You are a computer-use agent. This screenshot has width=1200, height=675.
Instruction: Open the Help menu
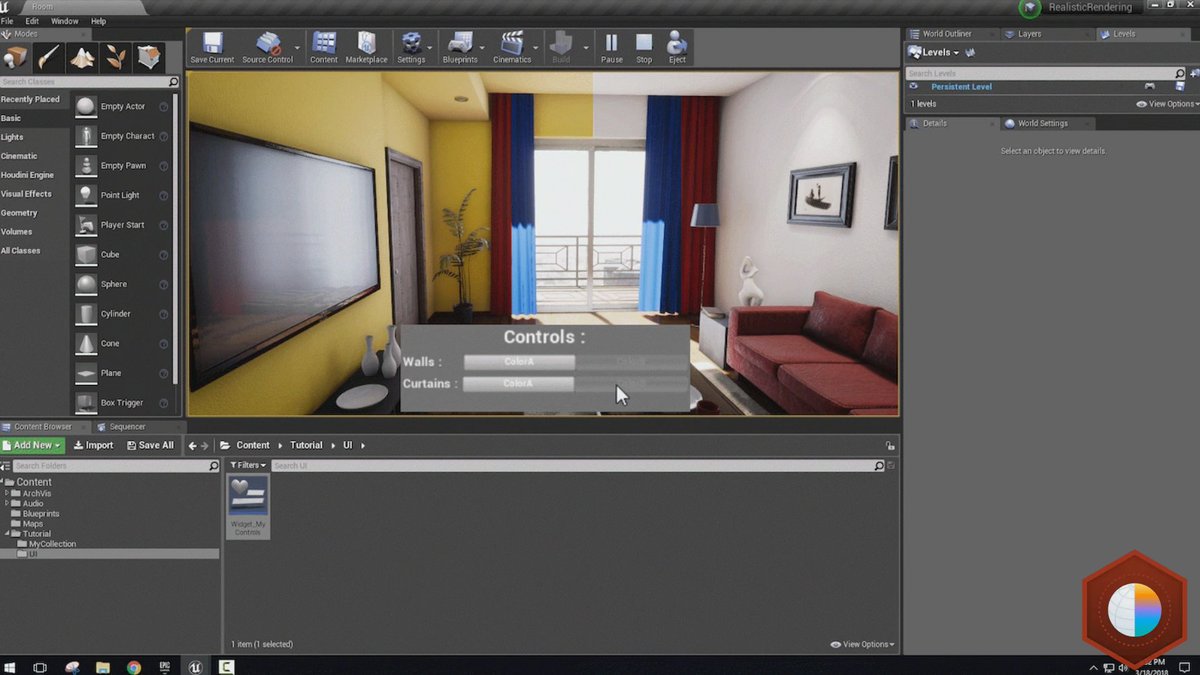point(98,21)
